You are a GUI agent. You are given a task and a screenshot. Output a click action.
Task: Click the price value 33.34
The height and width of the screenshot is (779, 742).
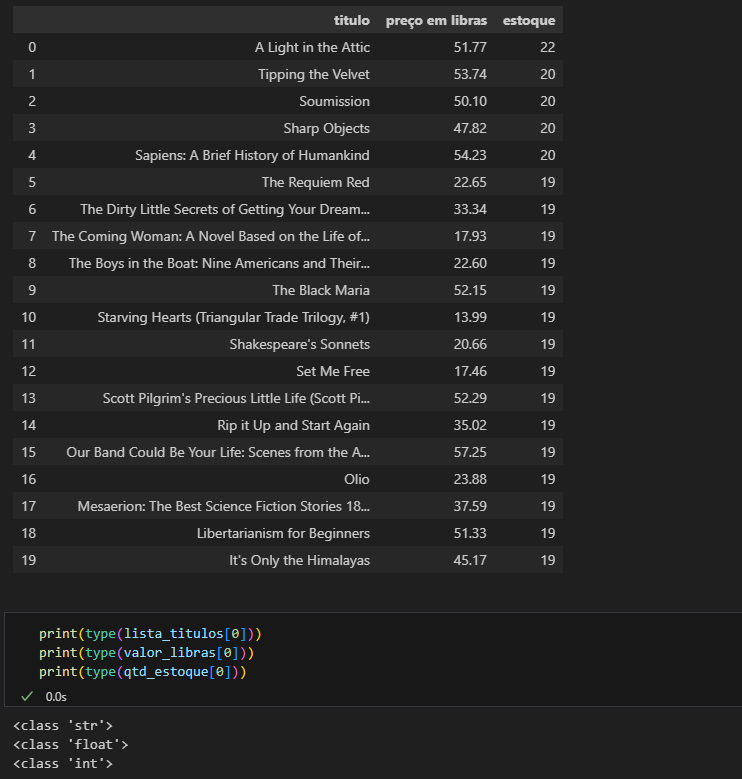pos(470,209)
